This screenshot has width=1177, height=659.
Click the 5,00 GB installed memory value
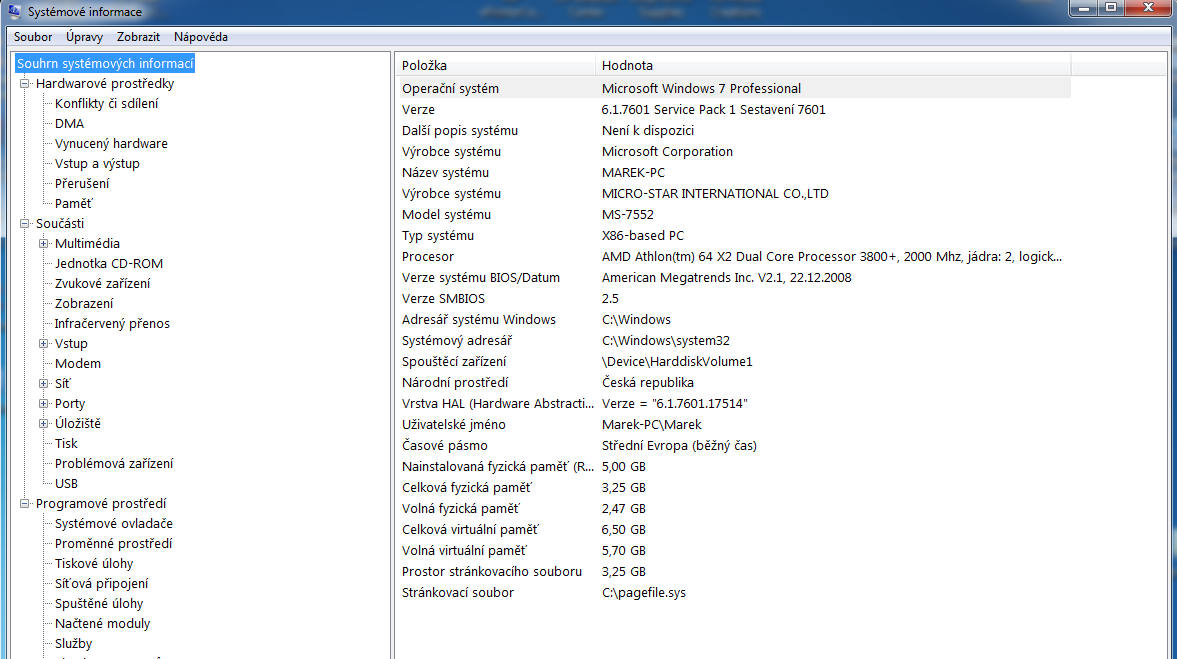point(624,467)
